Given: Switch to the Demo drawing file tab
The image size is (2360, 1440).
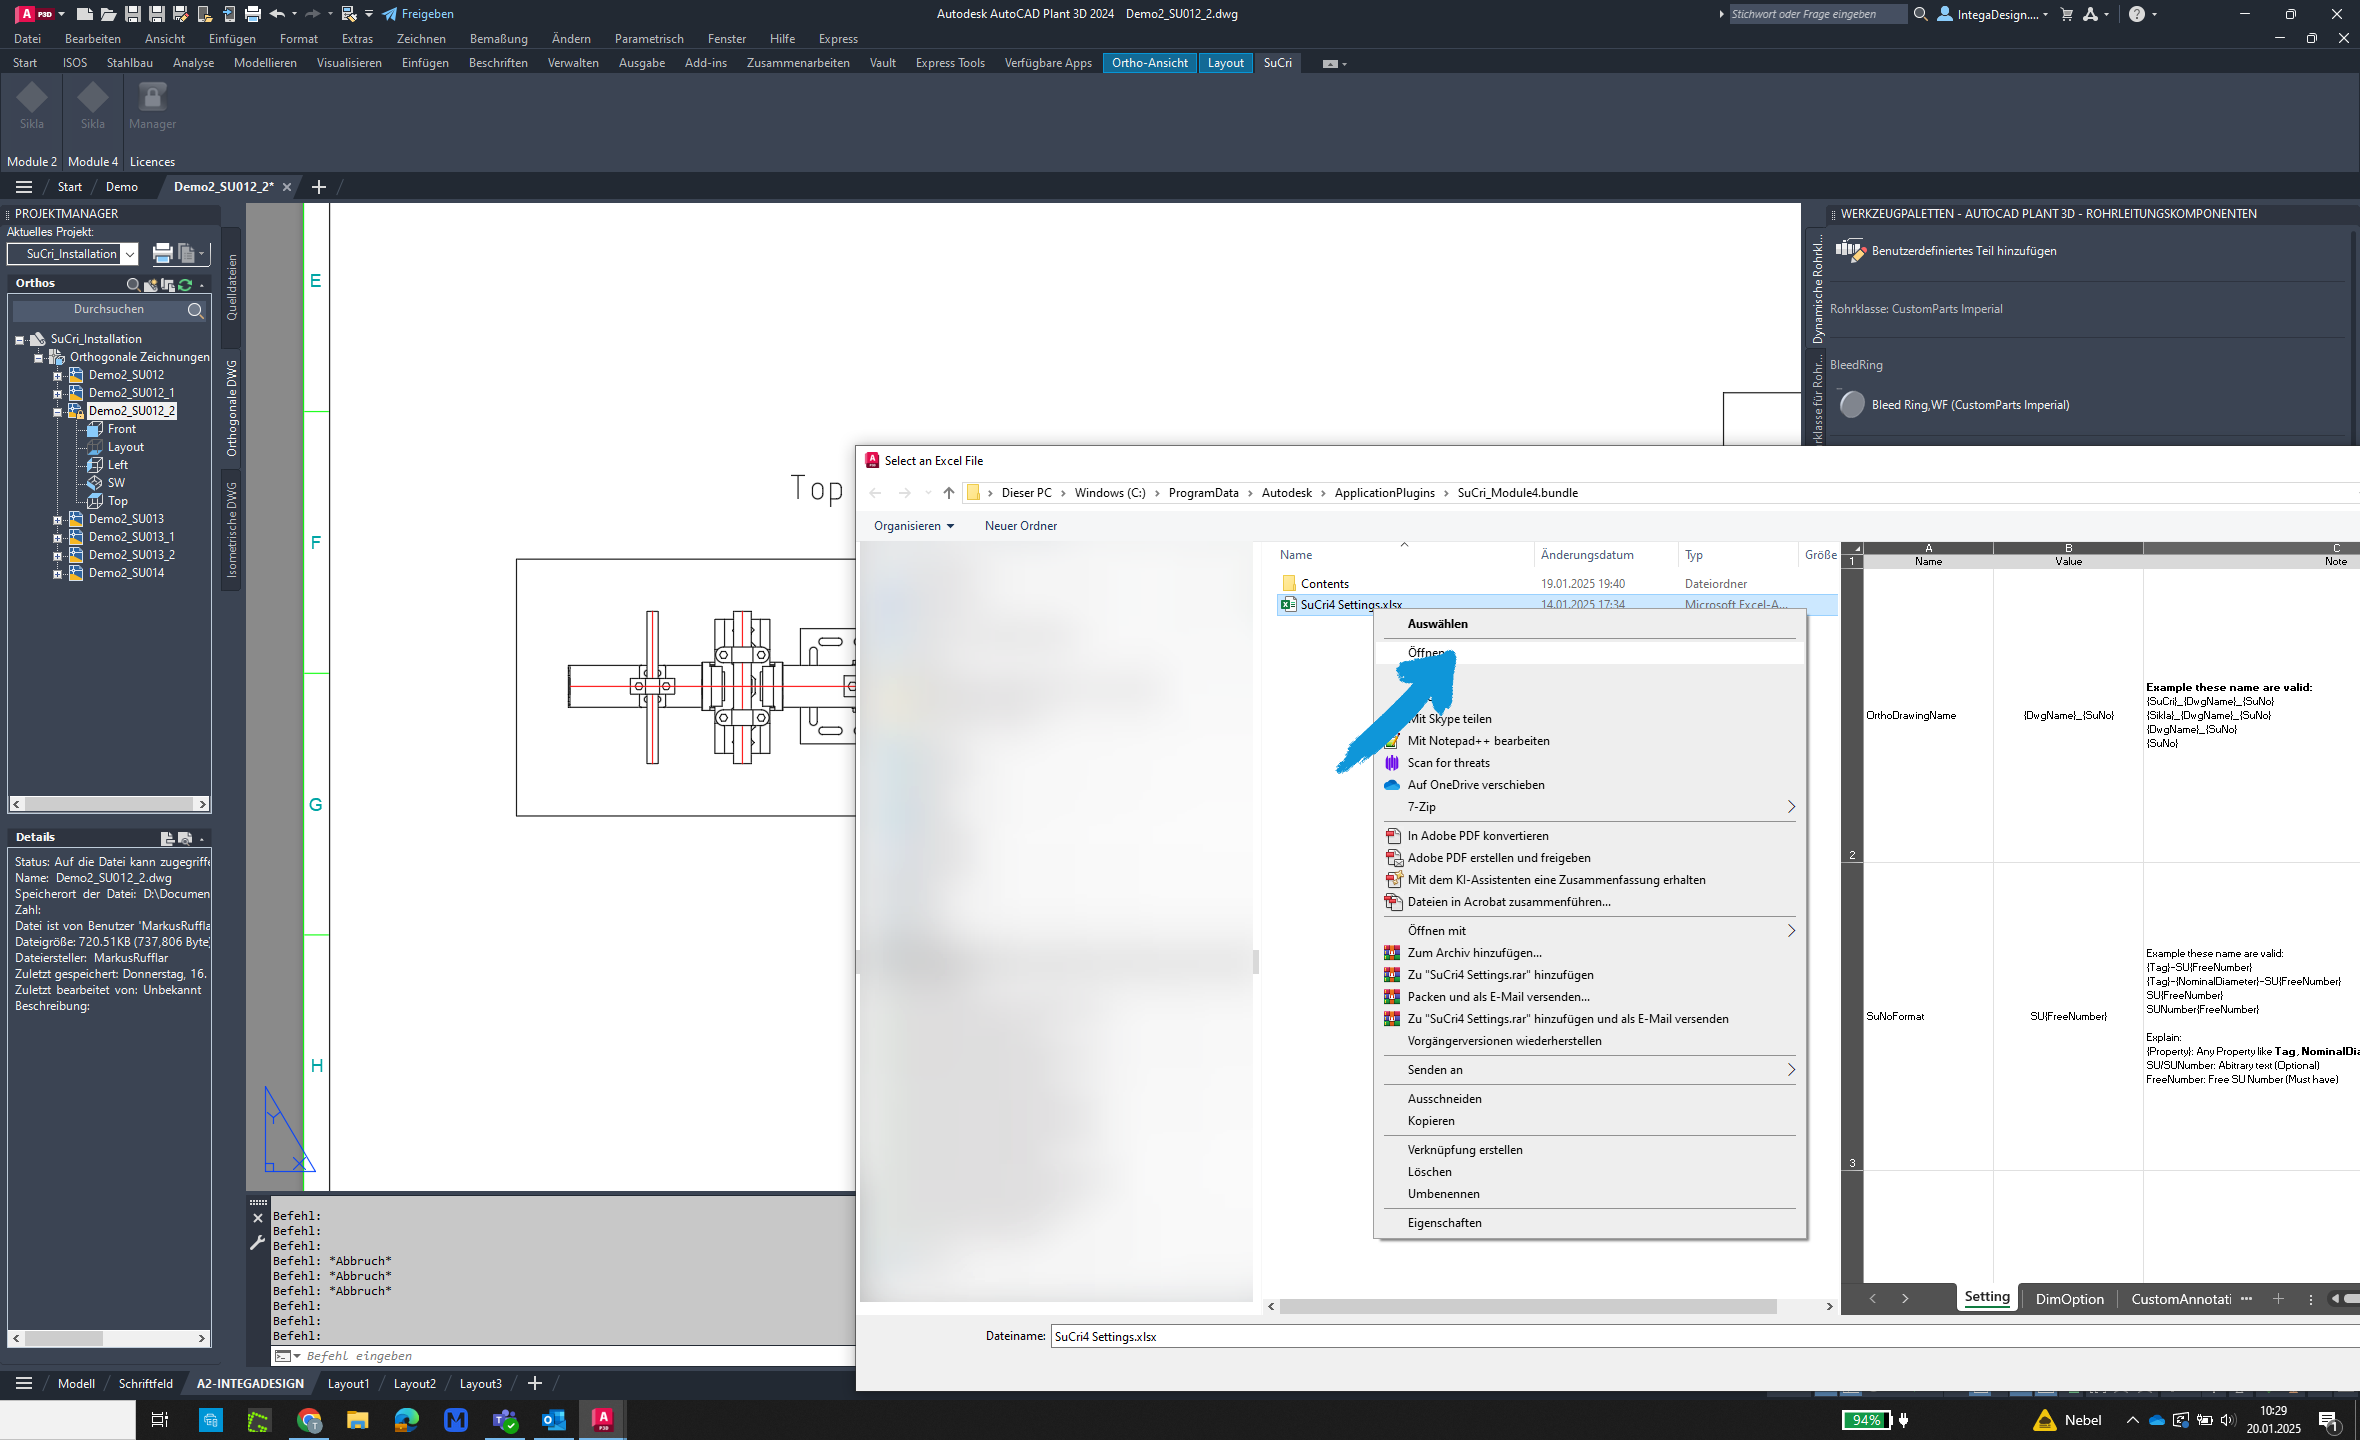Looking at the screenshot, I should (122, 187).
